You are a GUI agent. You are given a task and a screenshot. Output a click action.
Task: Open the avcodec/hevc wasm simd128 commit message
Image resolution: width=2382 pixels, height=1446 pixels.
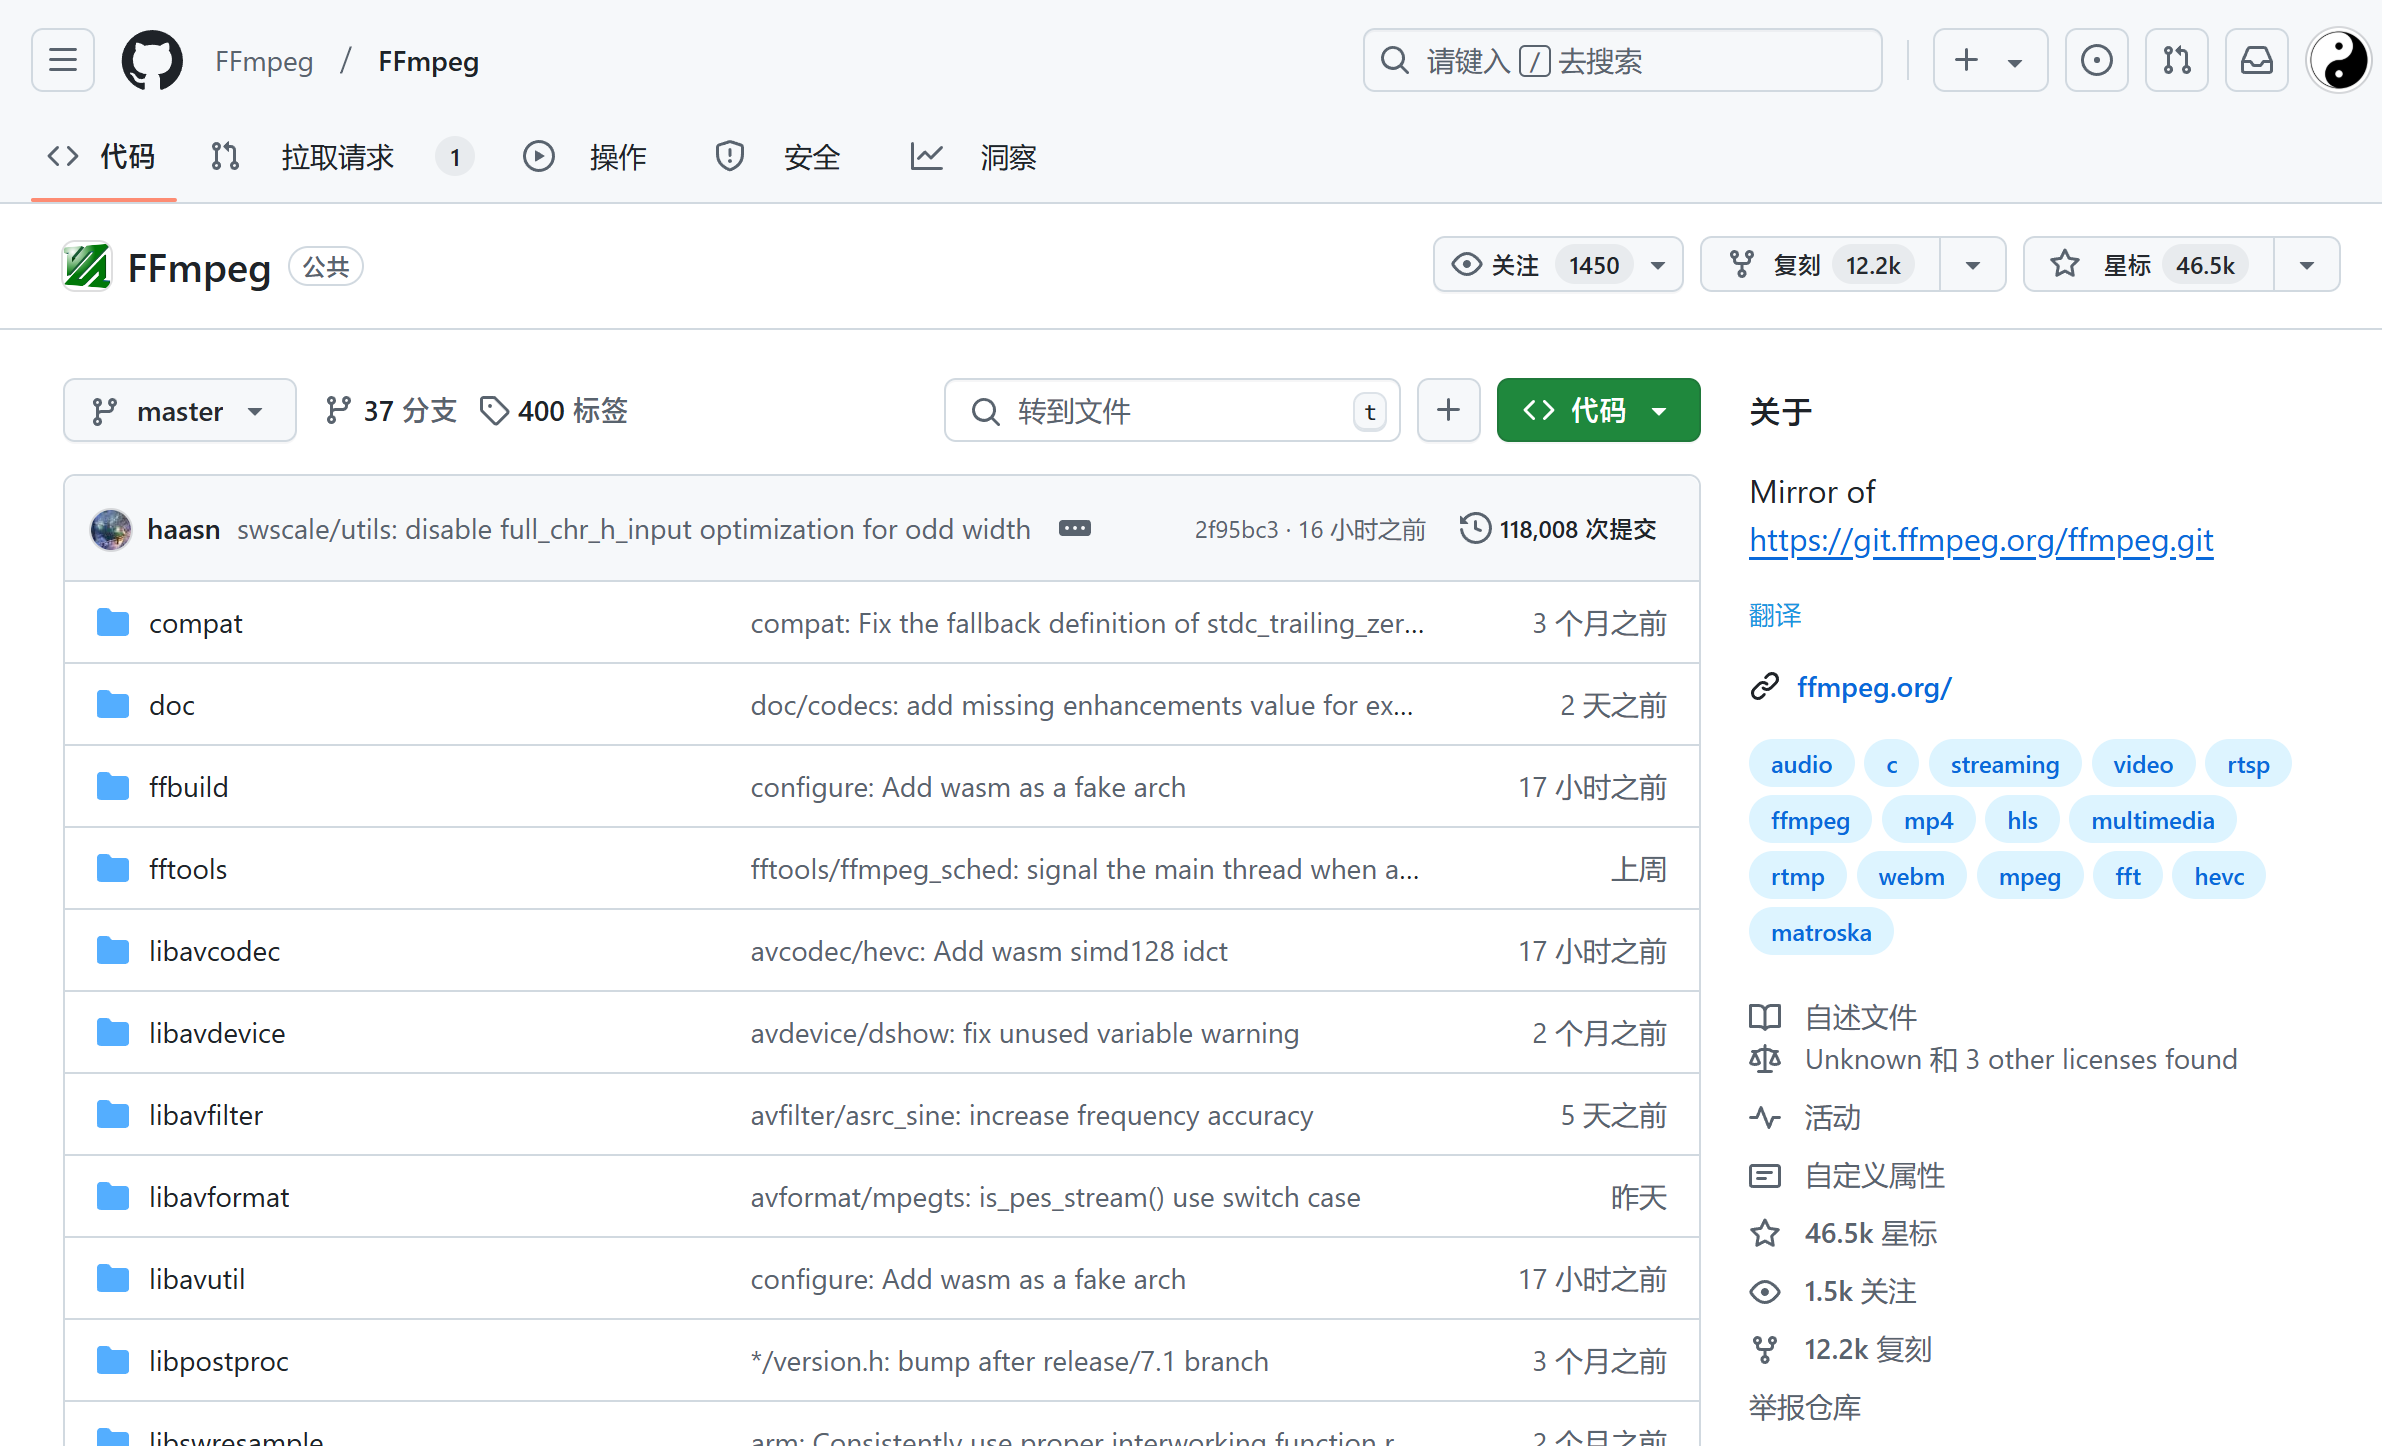click(989, 951)
